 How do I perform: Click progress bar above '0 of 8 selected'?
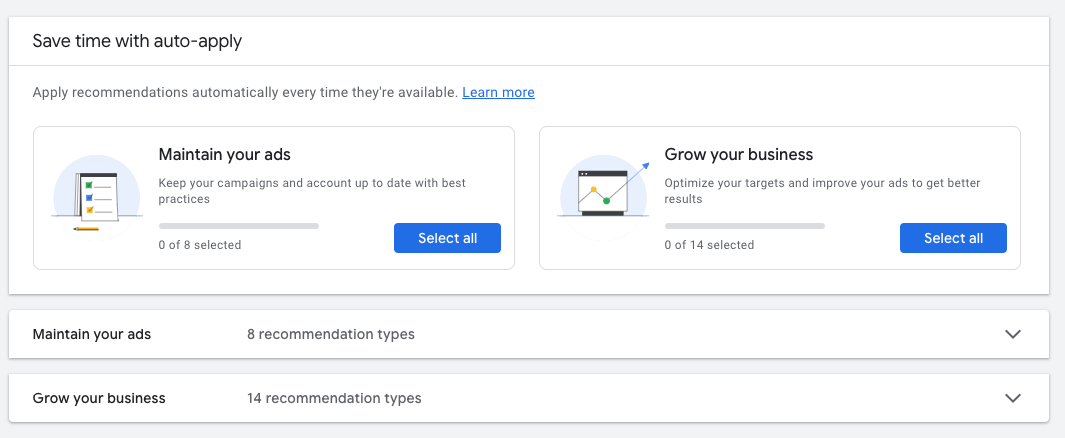point(238,226)
